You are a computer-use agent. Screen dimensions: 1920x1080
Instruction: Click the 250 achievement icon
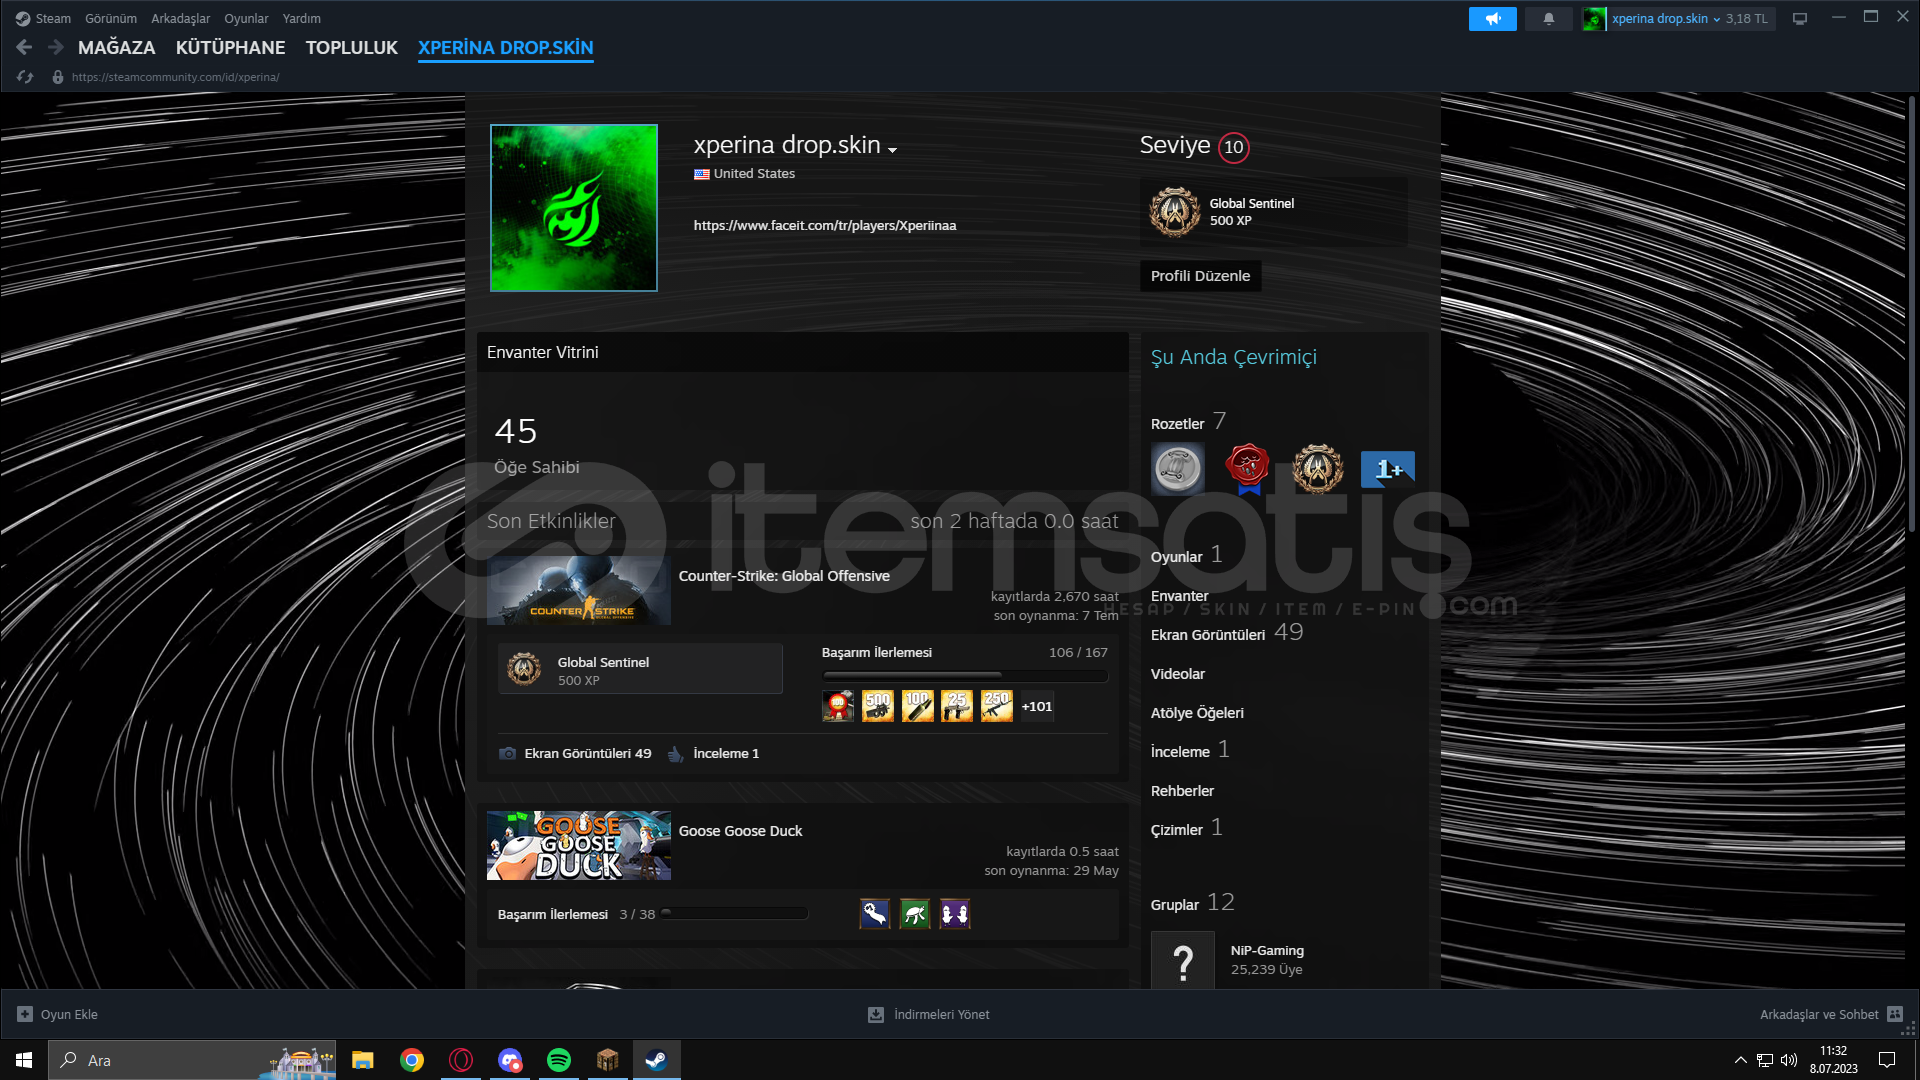pos(996,706)
